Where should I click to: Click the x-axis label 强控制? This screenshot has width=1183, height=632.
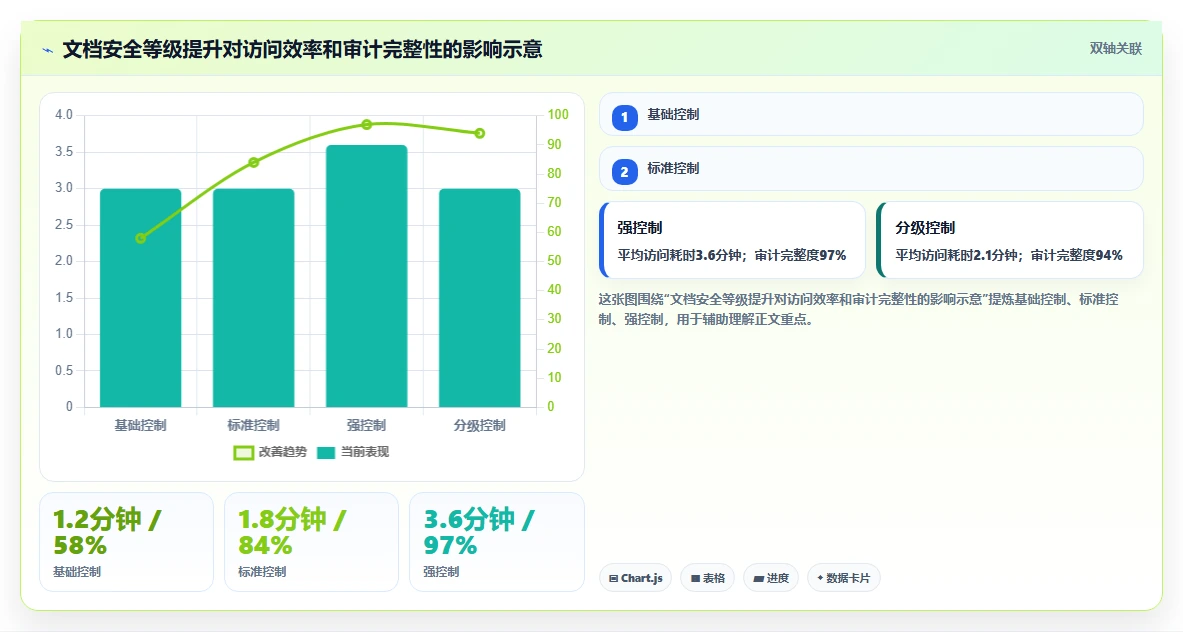point(367,425)
